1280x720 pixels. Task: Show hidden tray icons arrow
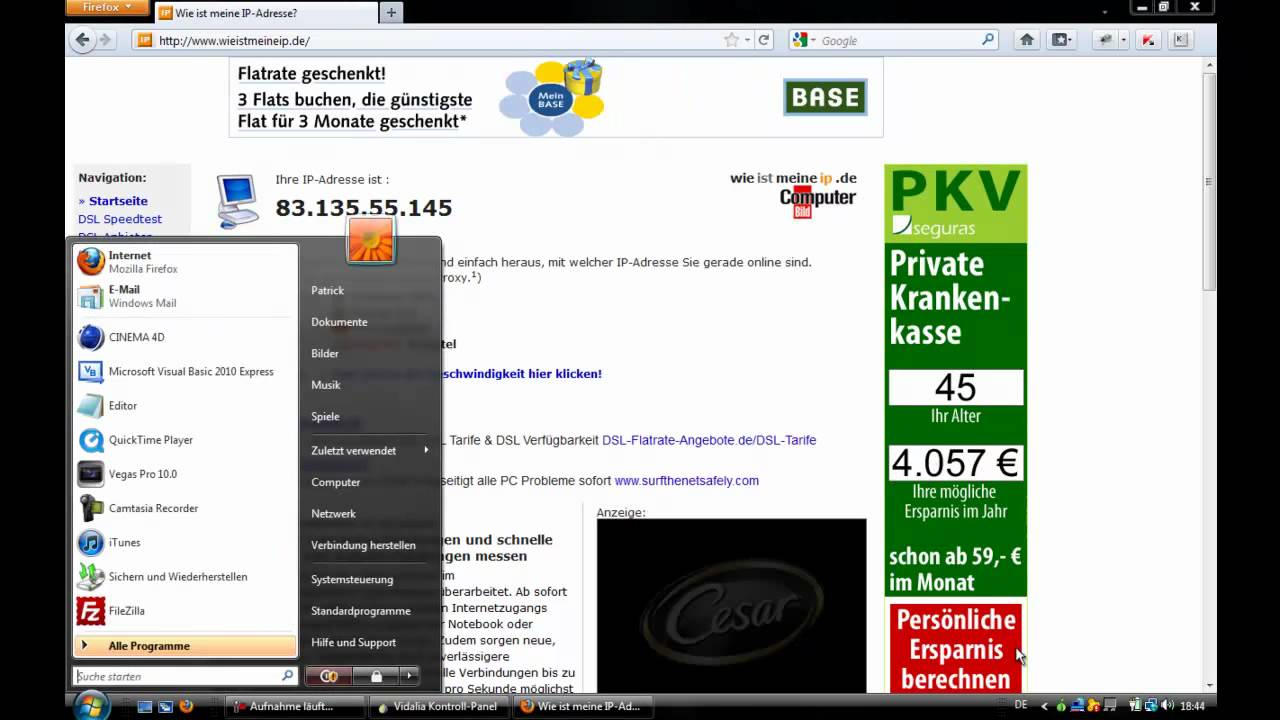1045,706
